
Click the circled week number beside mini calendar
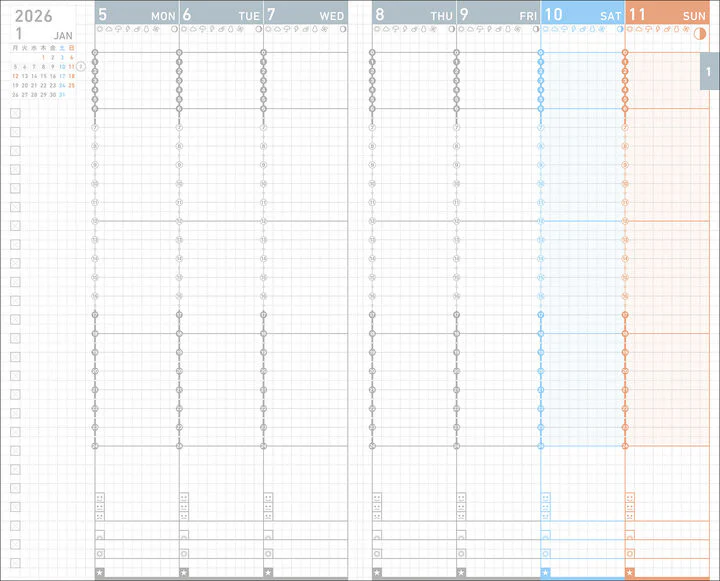81,67
